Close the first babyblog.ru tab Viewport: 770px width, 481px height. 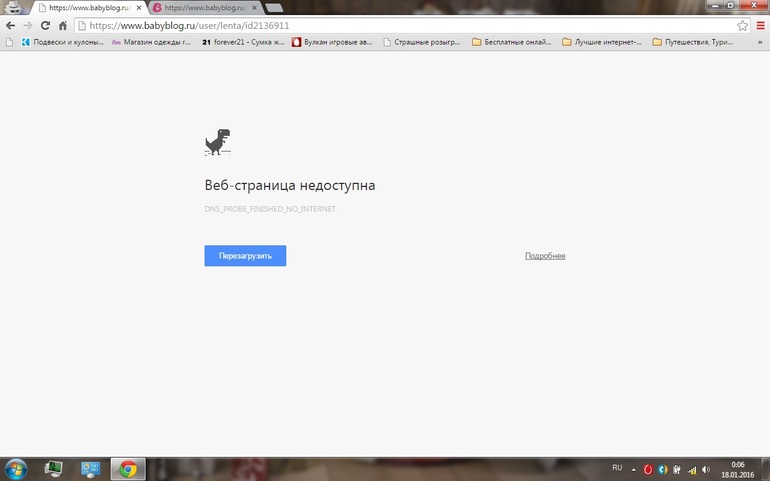[139, 8]
